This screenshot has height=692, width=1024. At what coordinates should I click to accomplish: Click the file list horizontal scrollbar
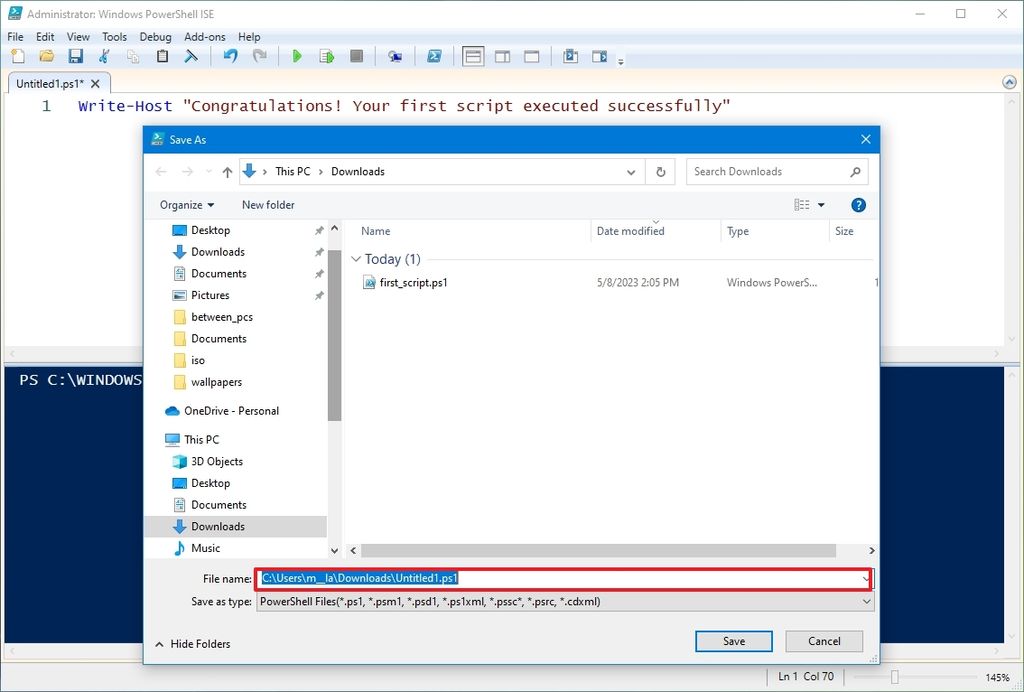coord(598,550)
